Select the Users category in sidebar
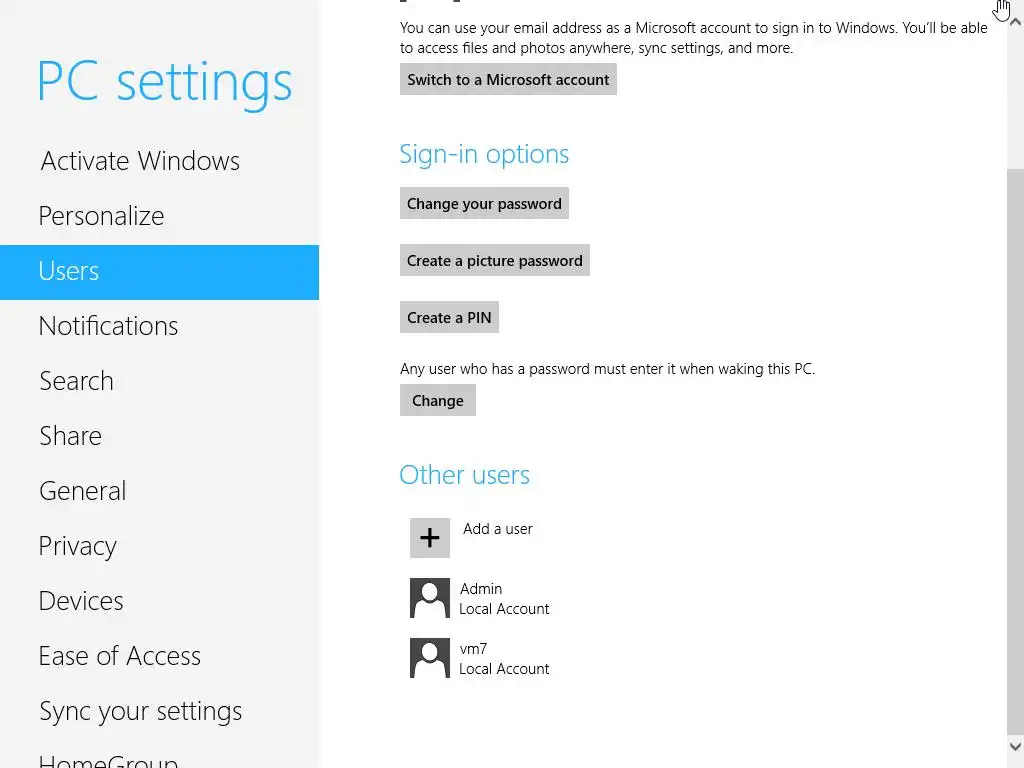Image resolution: width=1024 pixels, height=768 pixels. tap(159, 272)
